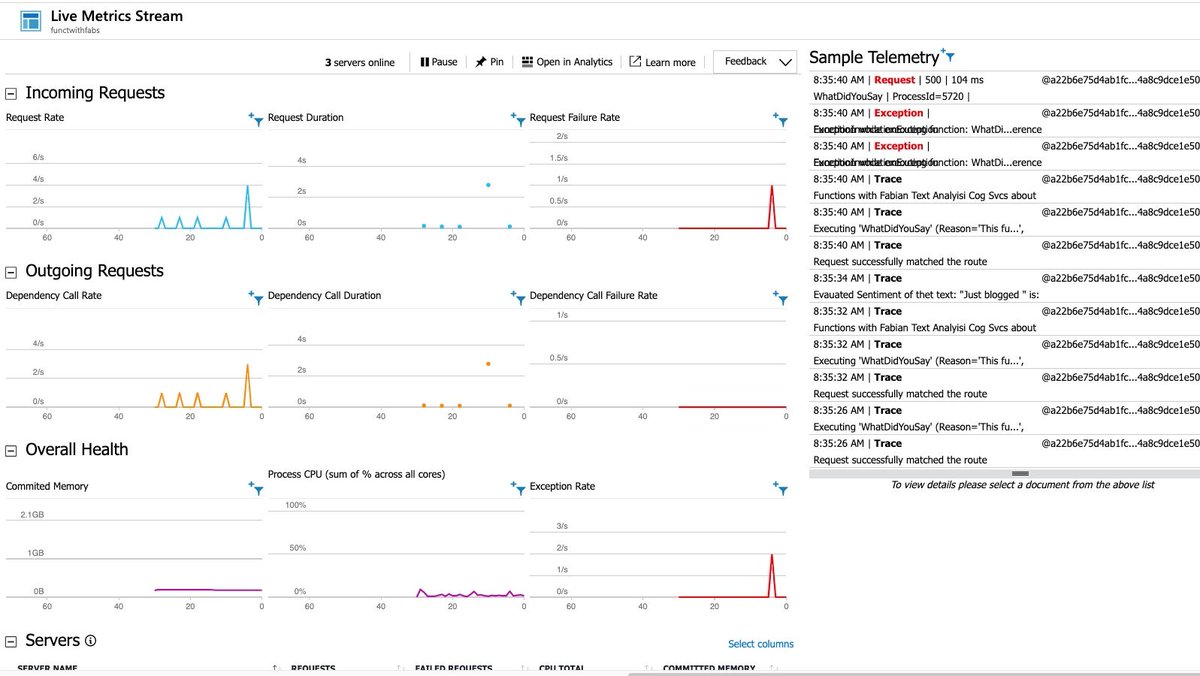Add filter on Request Duration chart
1200x676 pixels.
pos(518,118)
